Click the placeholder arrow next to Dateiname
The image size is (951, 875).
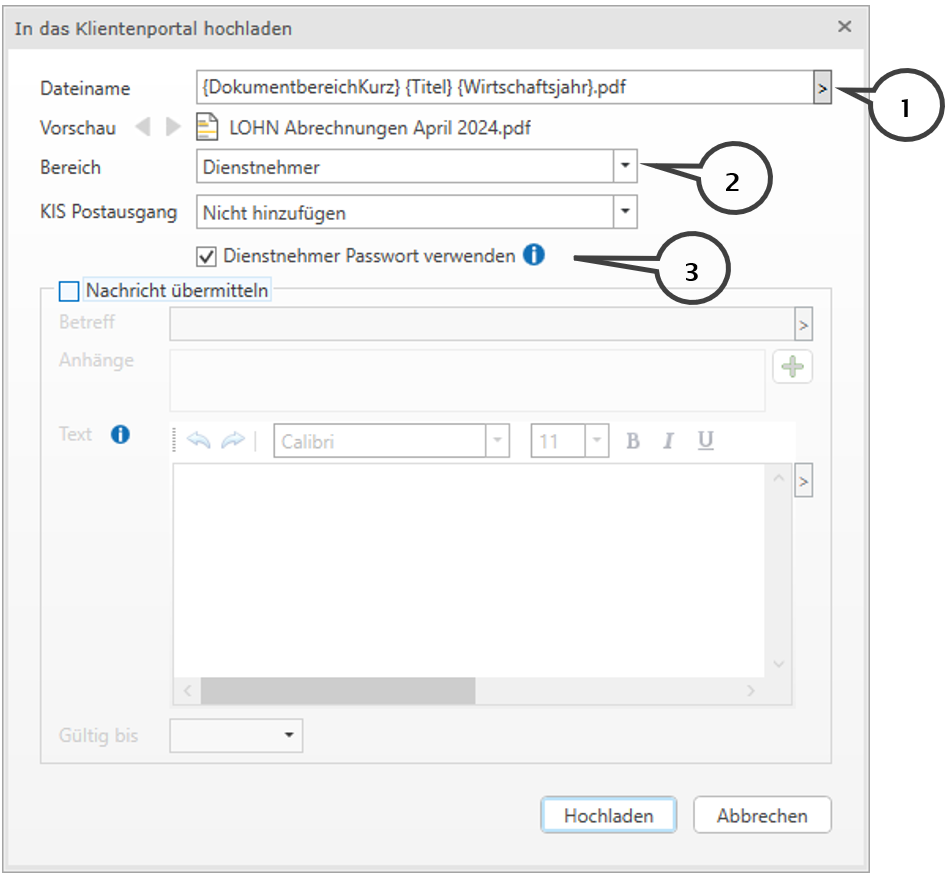[x=821, y=88]
